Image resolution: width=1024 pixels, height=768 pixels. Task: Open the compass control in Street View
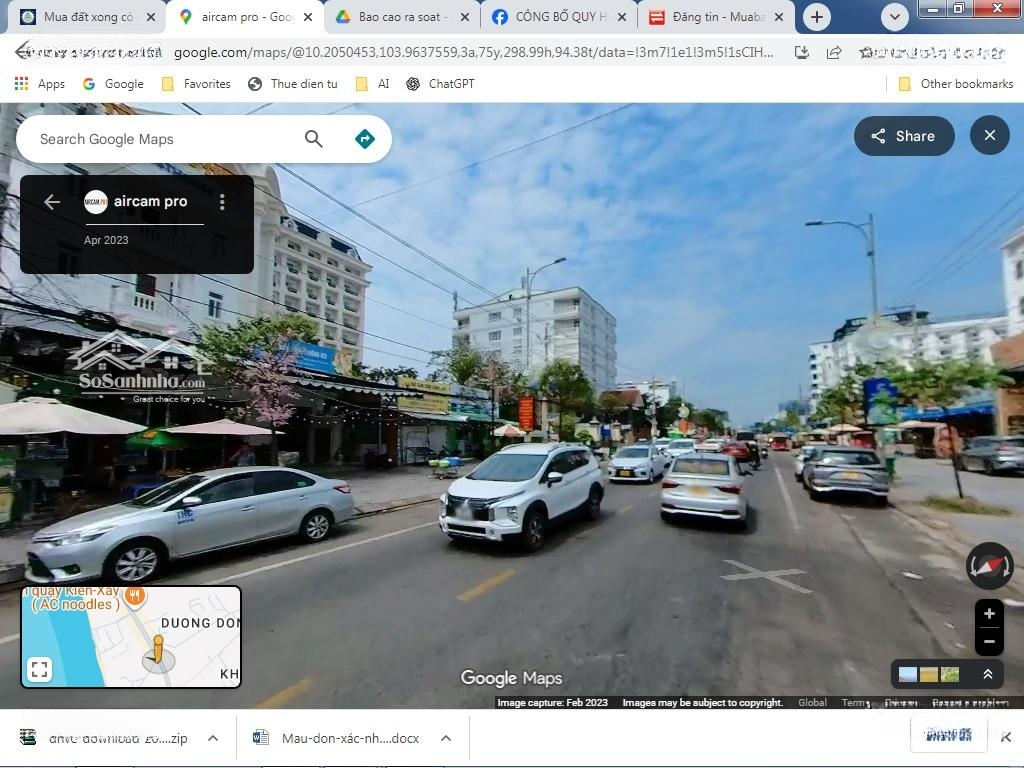(x=988, y=566)
